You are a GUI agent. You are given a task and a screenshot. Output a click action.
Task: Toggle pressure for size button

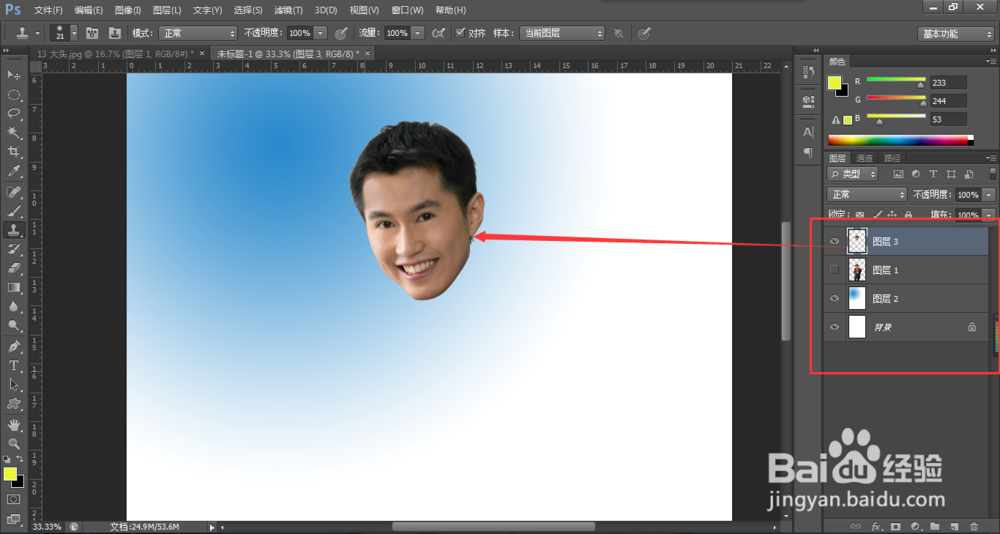coord(644,33)
